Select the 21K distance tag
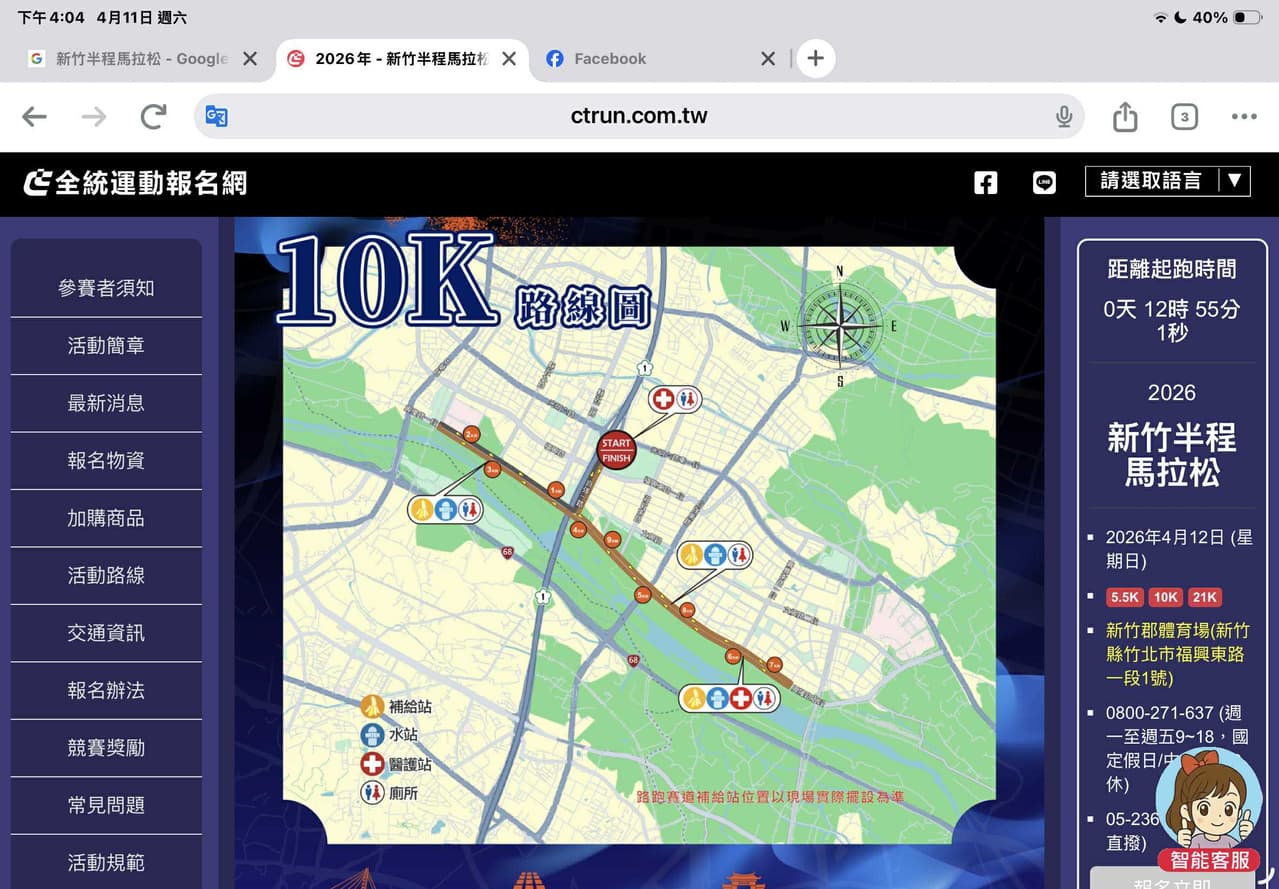Image resolution: width=1279 pixels, height=889 pixels. pyautogui.click(x=1204, y=597)
